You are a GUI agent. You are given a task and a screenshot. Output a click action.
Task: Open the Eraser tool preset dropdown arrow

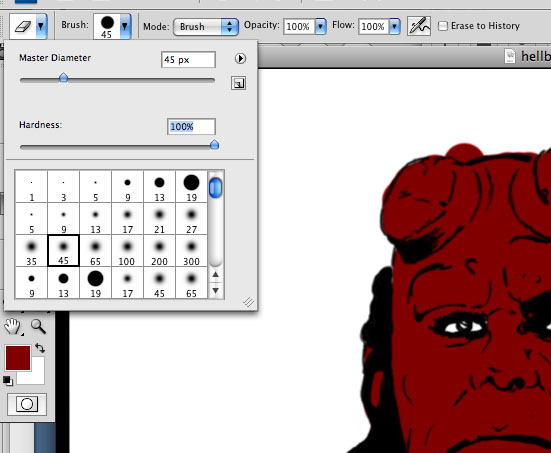point(41,26)
